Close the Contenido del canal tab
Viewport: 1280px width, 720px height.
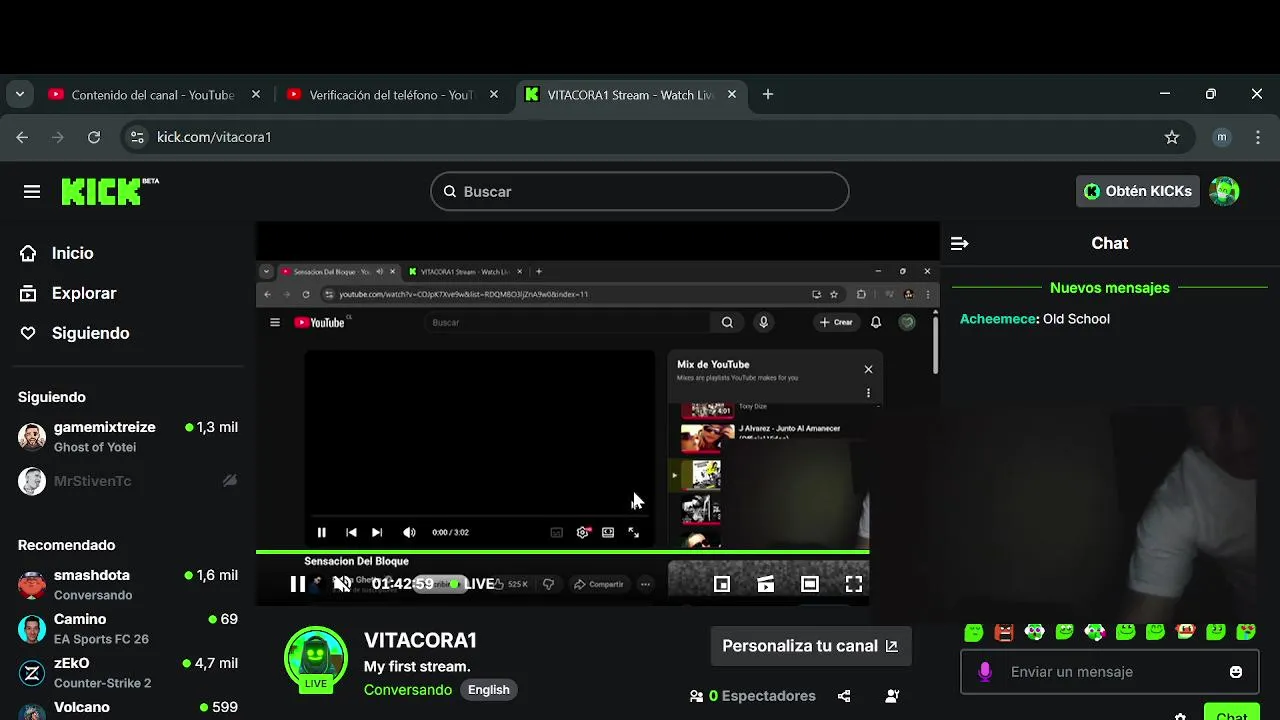pos(256,94)
